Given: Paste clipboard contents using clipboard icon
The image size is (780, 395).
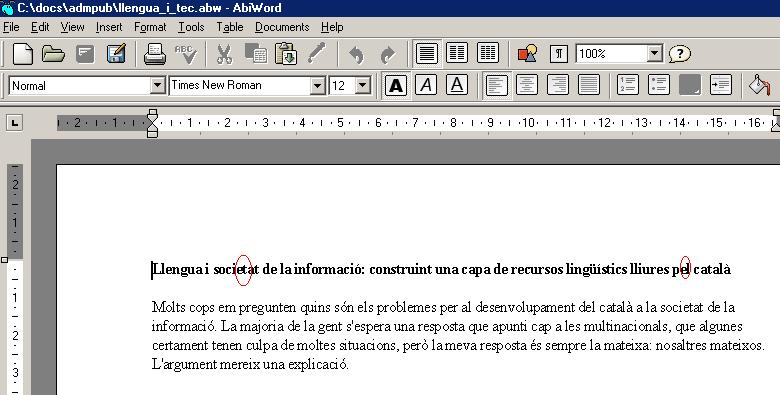Looking at the screenshot, I should [286, 54].
